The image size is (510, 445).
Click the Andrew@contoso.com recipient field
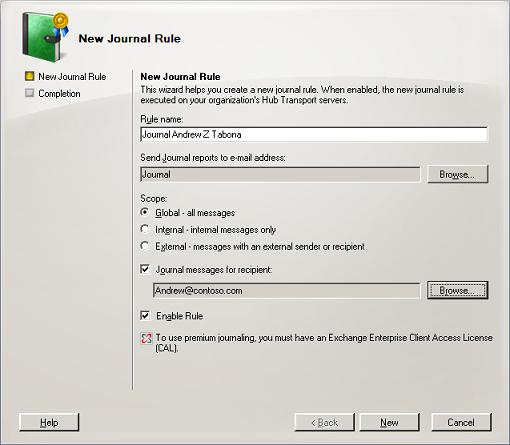[x=287, y=291]
